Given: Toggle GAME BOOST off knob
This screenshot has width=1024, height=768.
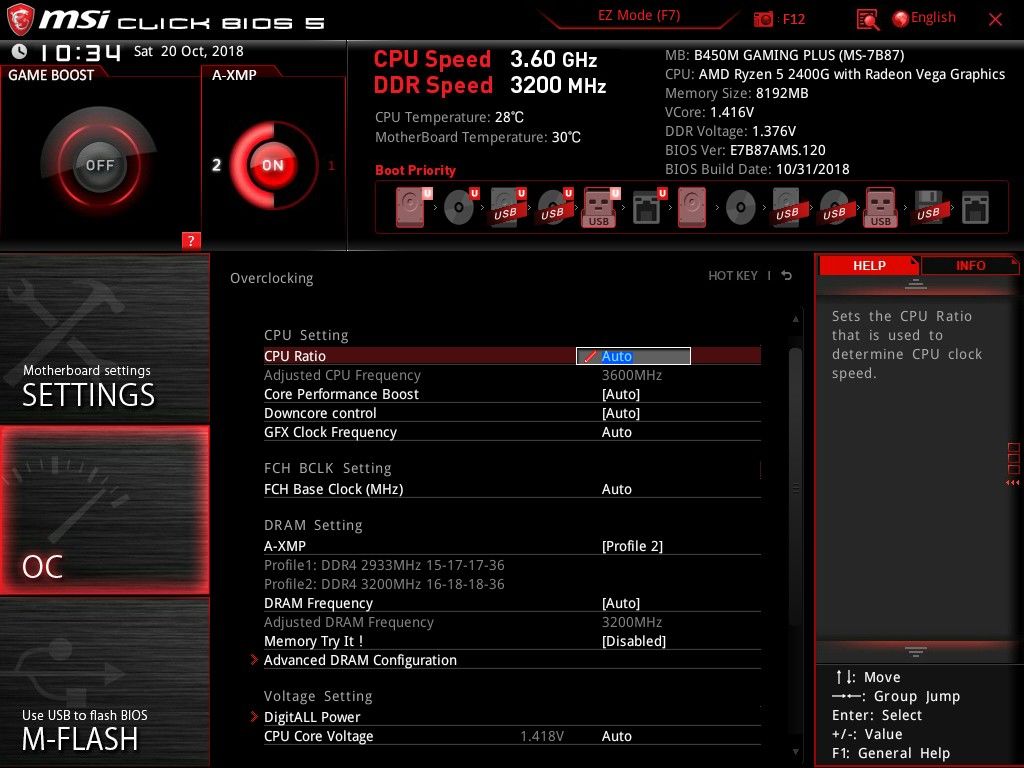Looking at the screenshot, I should pyautogui.click(x=99, y=165).
